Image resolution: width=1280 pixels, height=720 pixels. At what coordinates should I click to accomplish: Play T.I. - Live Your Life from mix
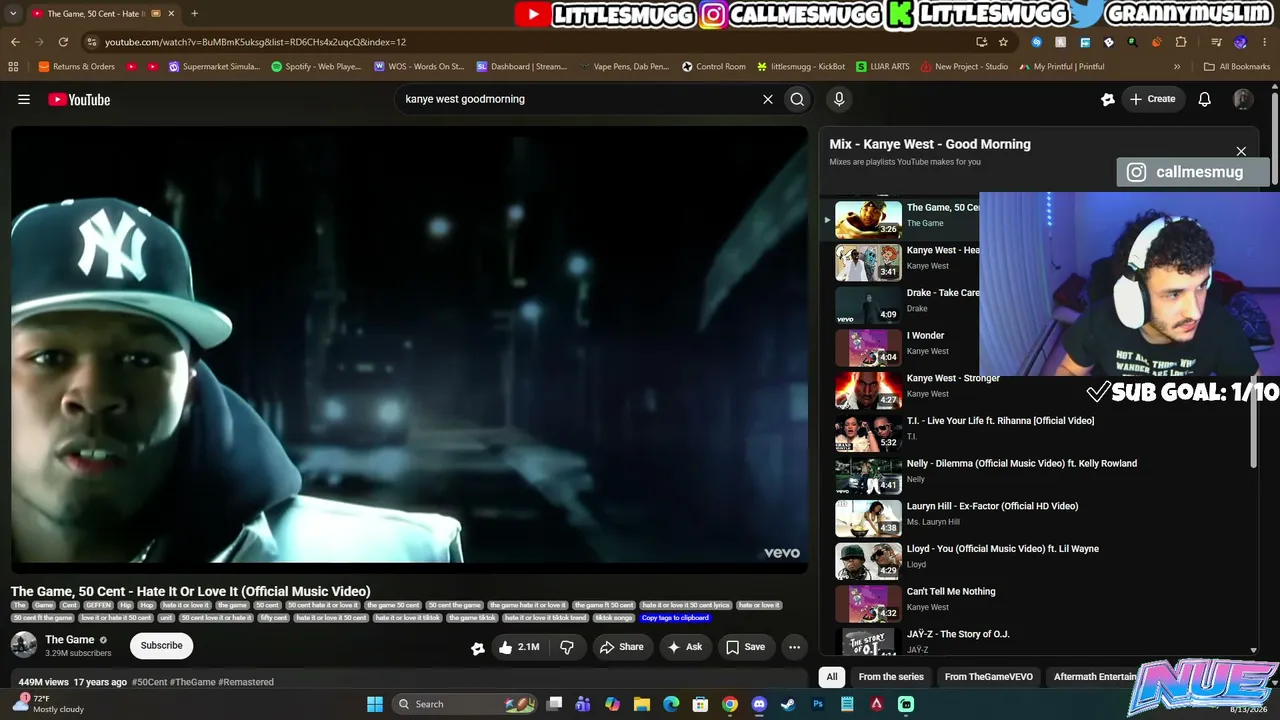868,433
